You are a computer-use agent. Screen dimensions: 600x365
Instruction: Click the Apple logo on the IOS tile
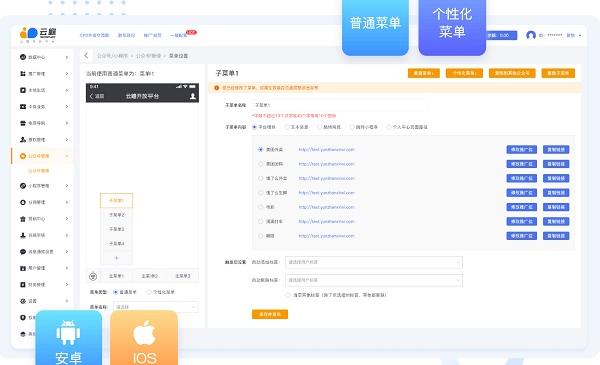(x=144, y=333)
